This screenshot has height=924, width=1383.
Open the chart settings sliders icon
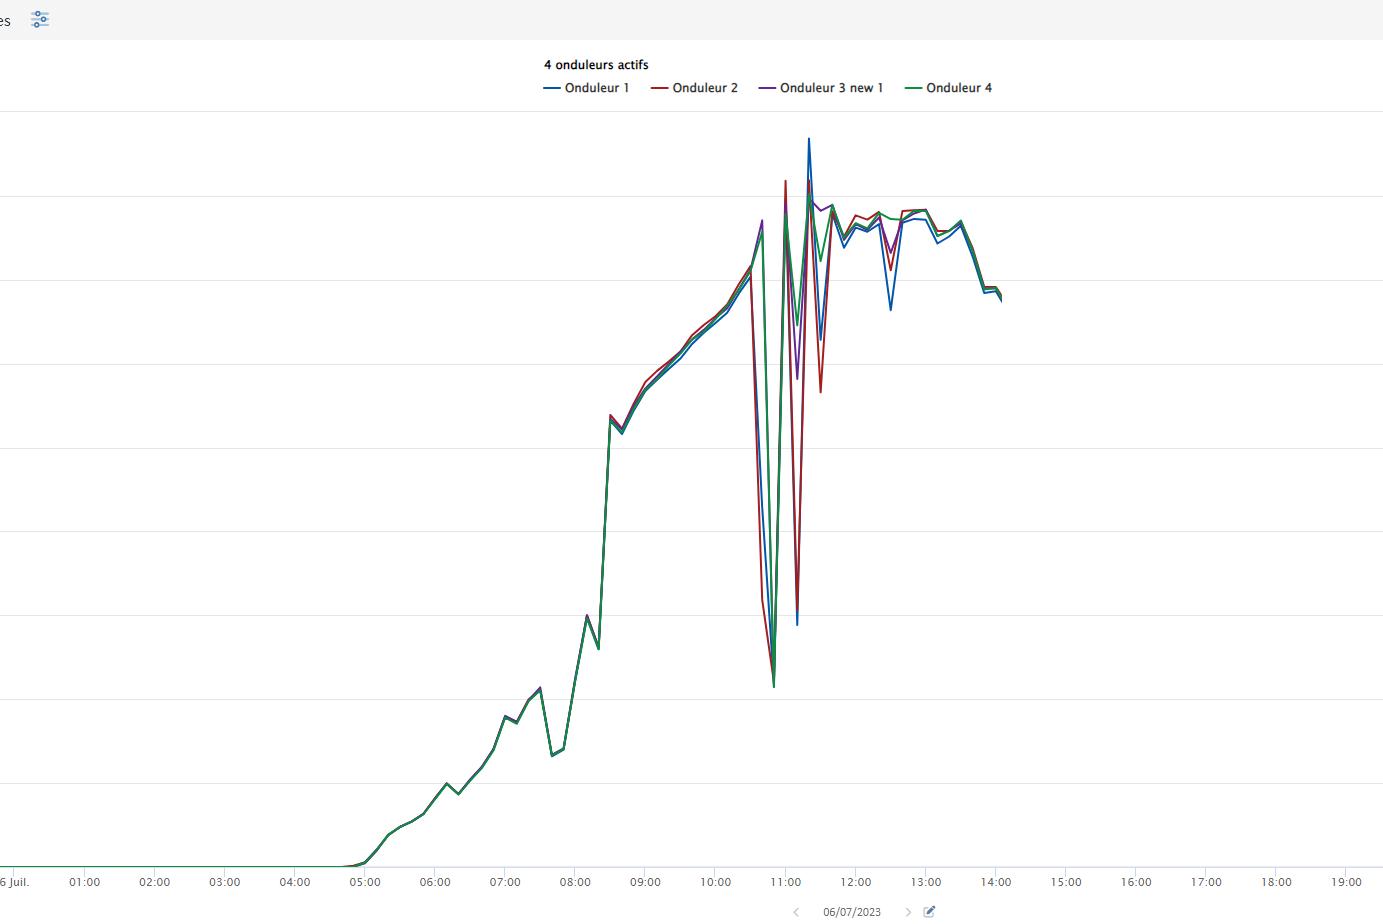pyautogui.click(x=40, y=20)
